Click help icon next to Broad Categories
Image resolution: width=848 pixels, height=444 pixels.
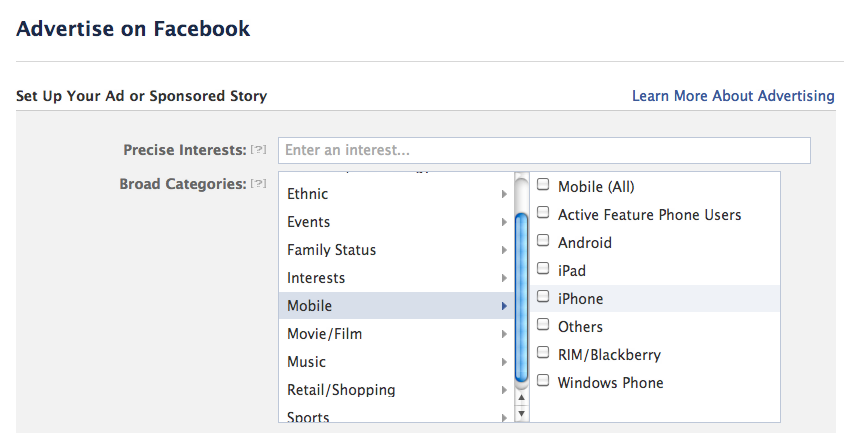(x=259, y=184)
